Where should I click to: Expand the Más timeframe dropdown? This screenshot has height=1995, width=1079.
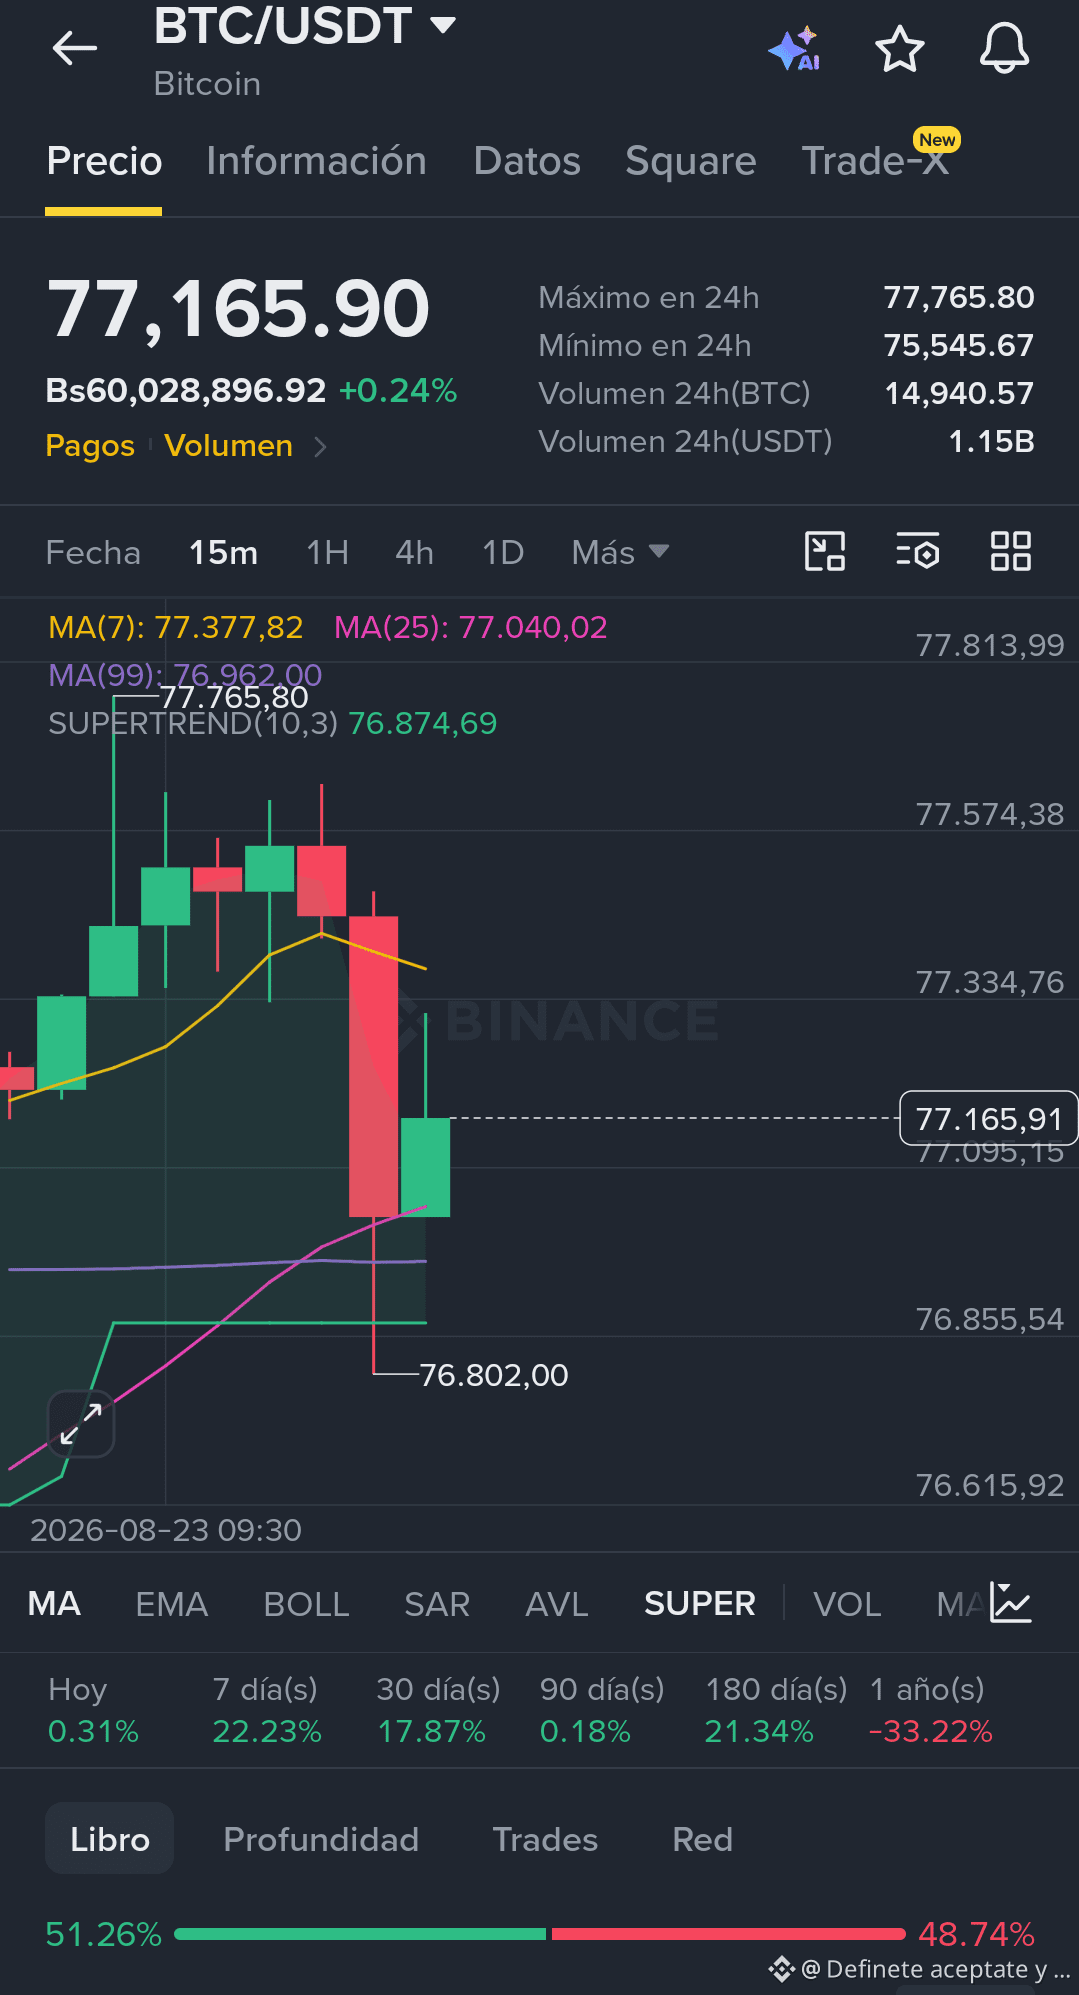point(620,552)
